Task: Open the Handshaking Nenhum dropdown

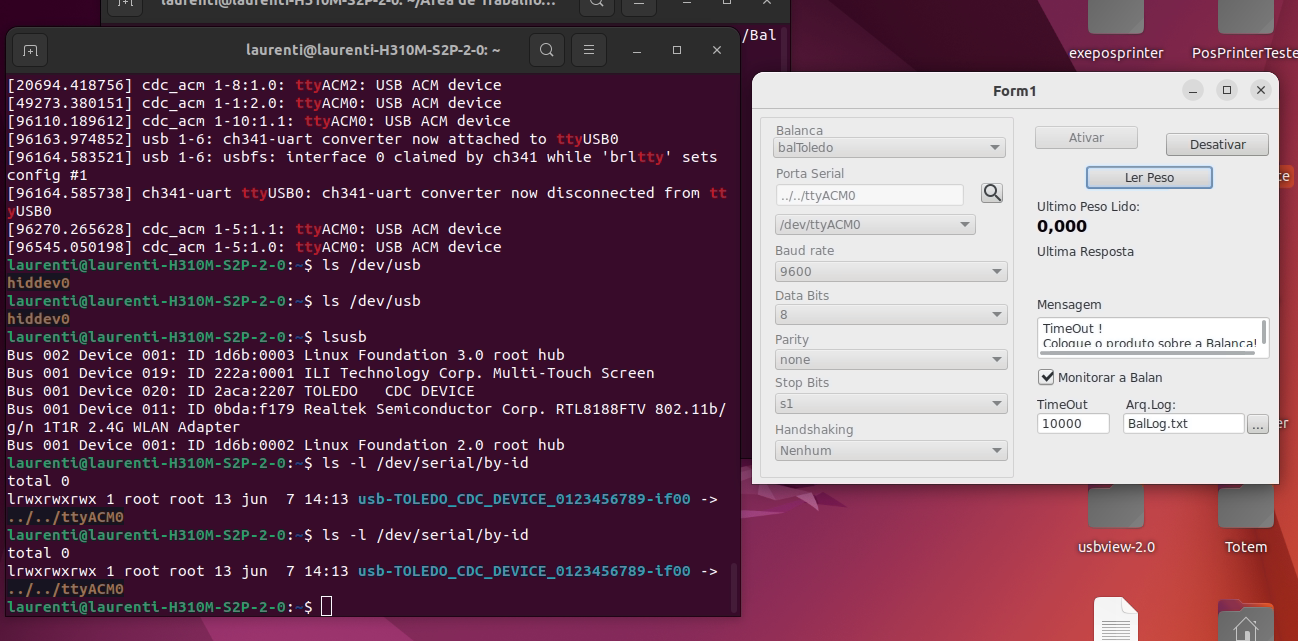Action: click(x=890, y=450)
